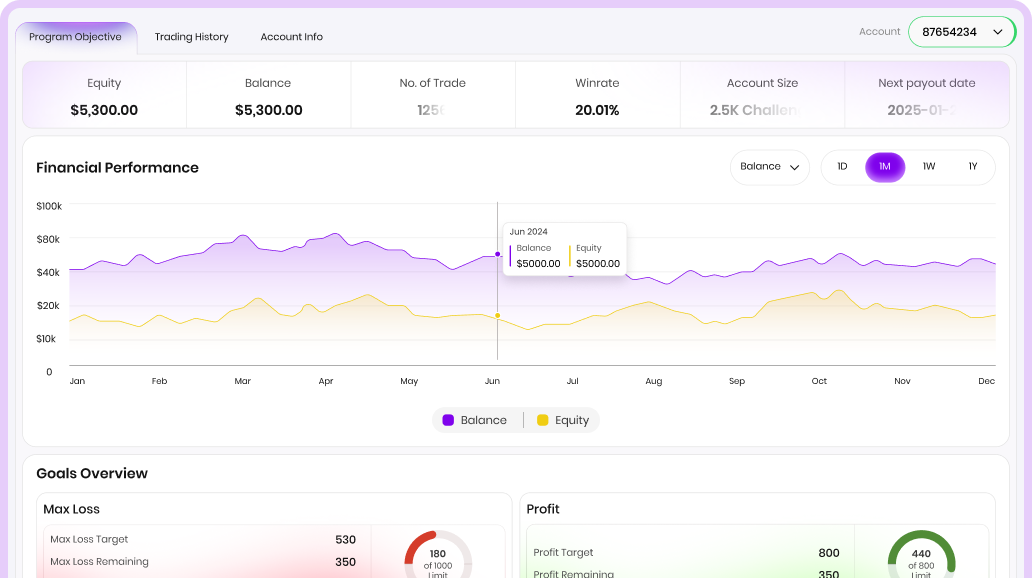1032x578 pixels.
Task: Click the yellow equity point at Jun
Action: click(x=498, y=315)
